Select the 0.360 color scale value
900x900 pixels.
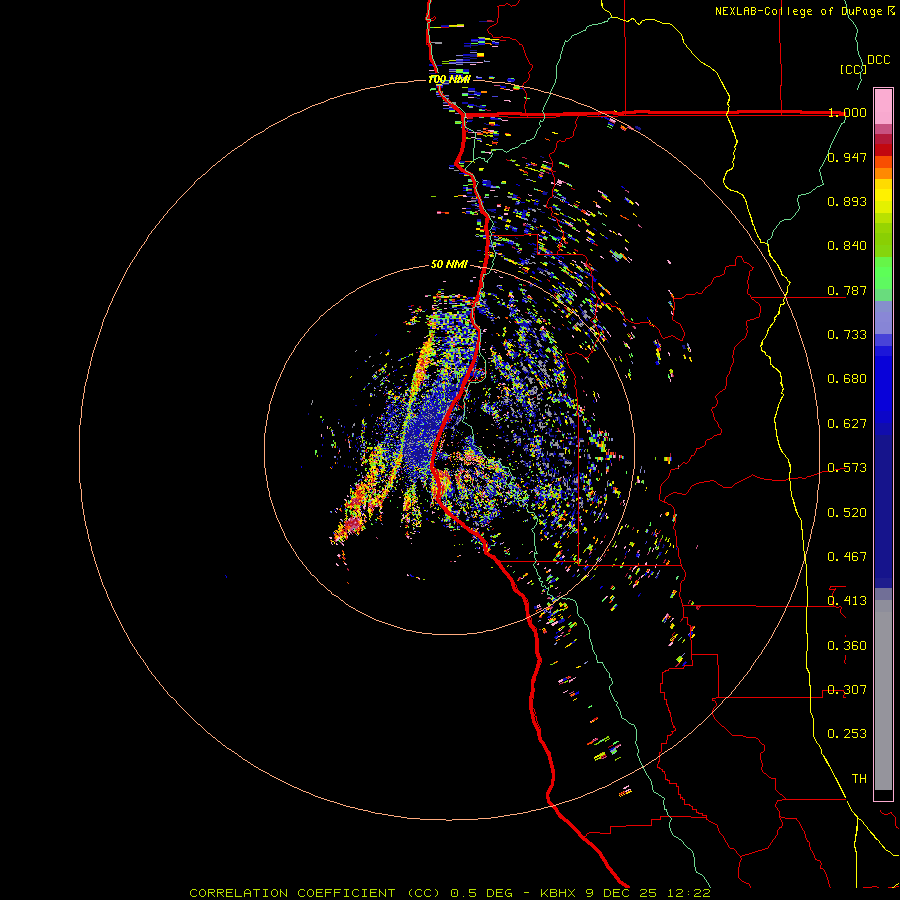click(847, 646)
